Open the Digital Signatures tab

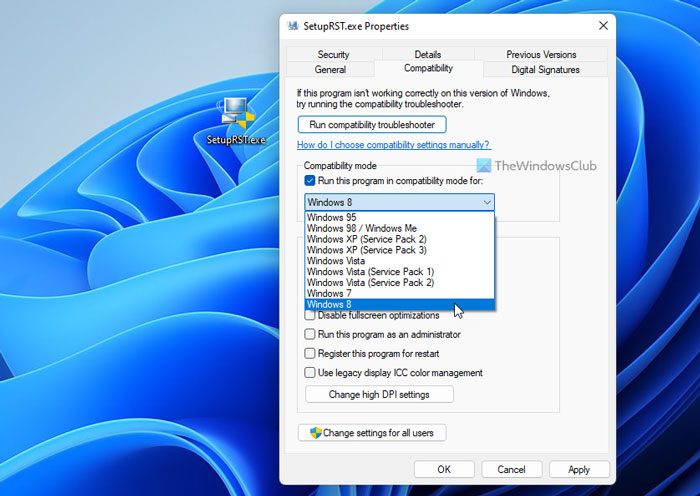tap(545, 69)
